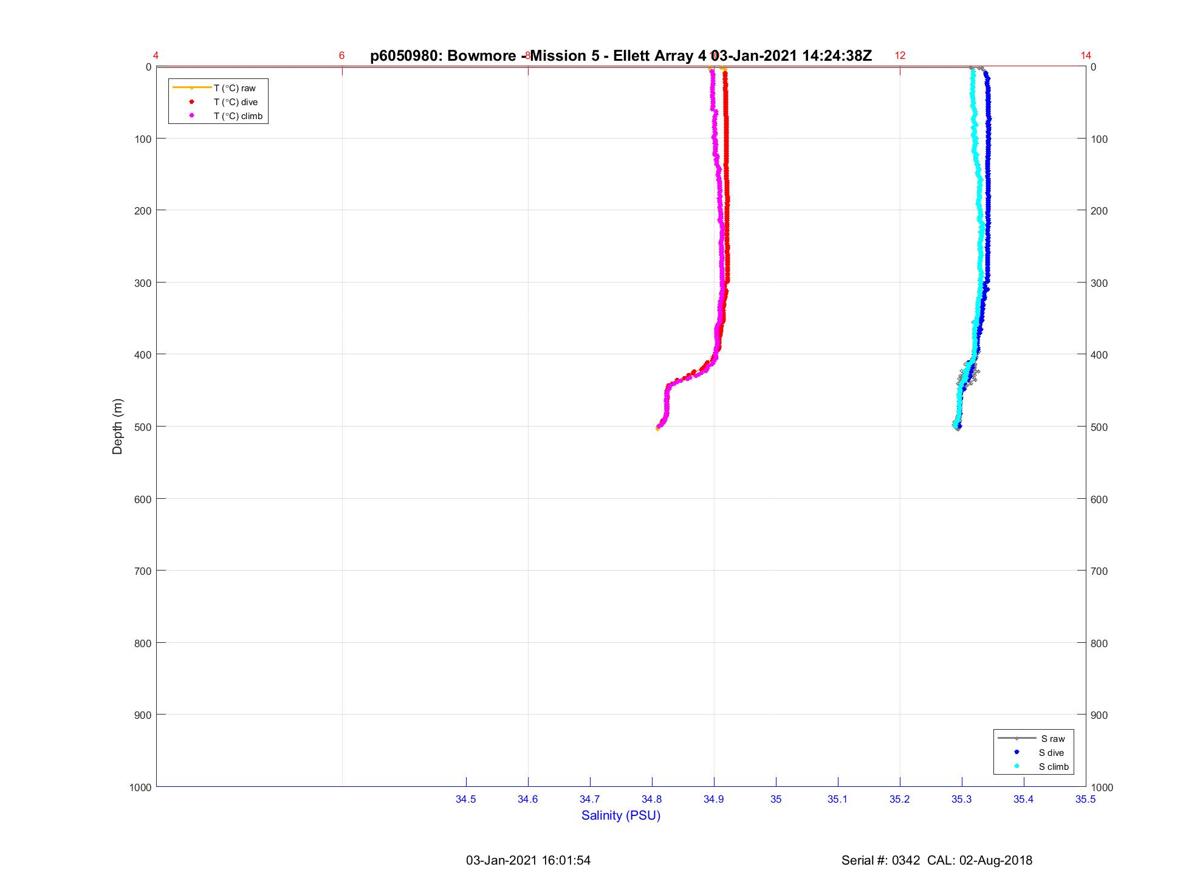Click the 34.5 salinity tick label

coord(466,799)
